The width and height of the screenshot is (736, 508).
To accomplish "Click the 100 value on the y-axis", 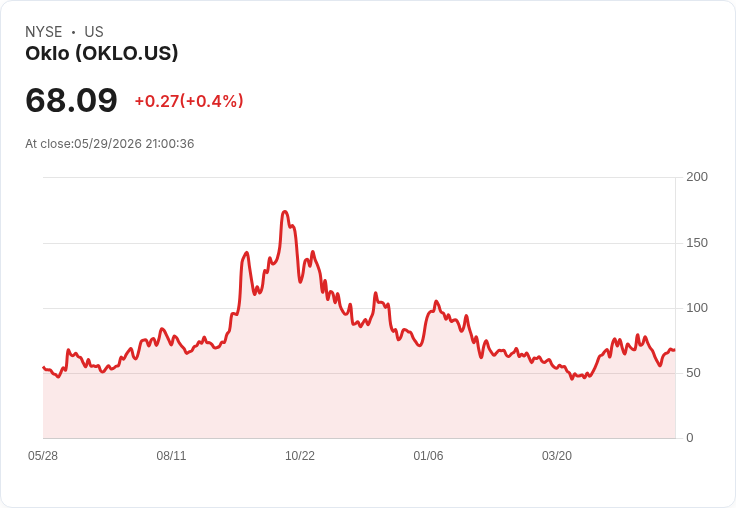I will click(697, 308).
